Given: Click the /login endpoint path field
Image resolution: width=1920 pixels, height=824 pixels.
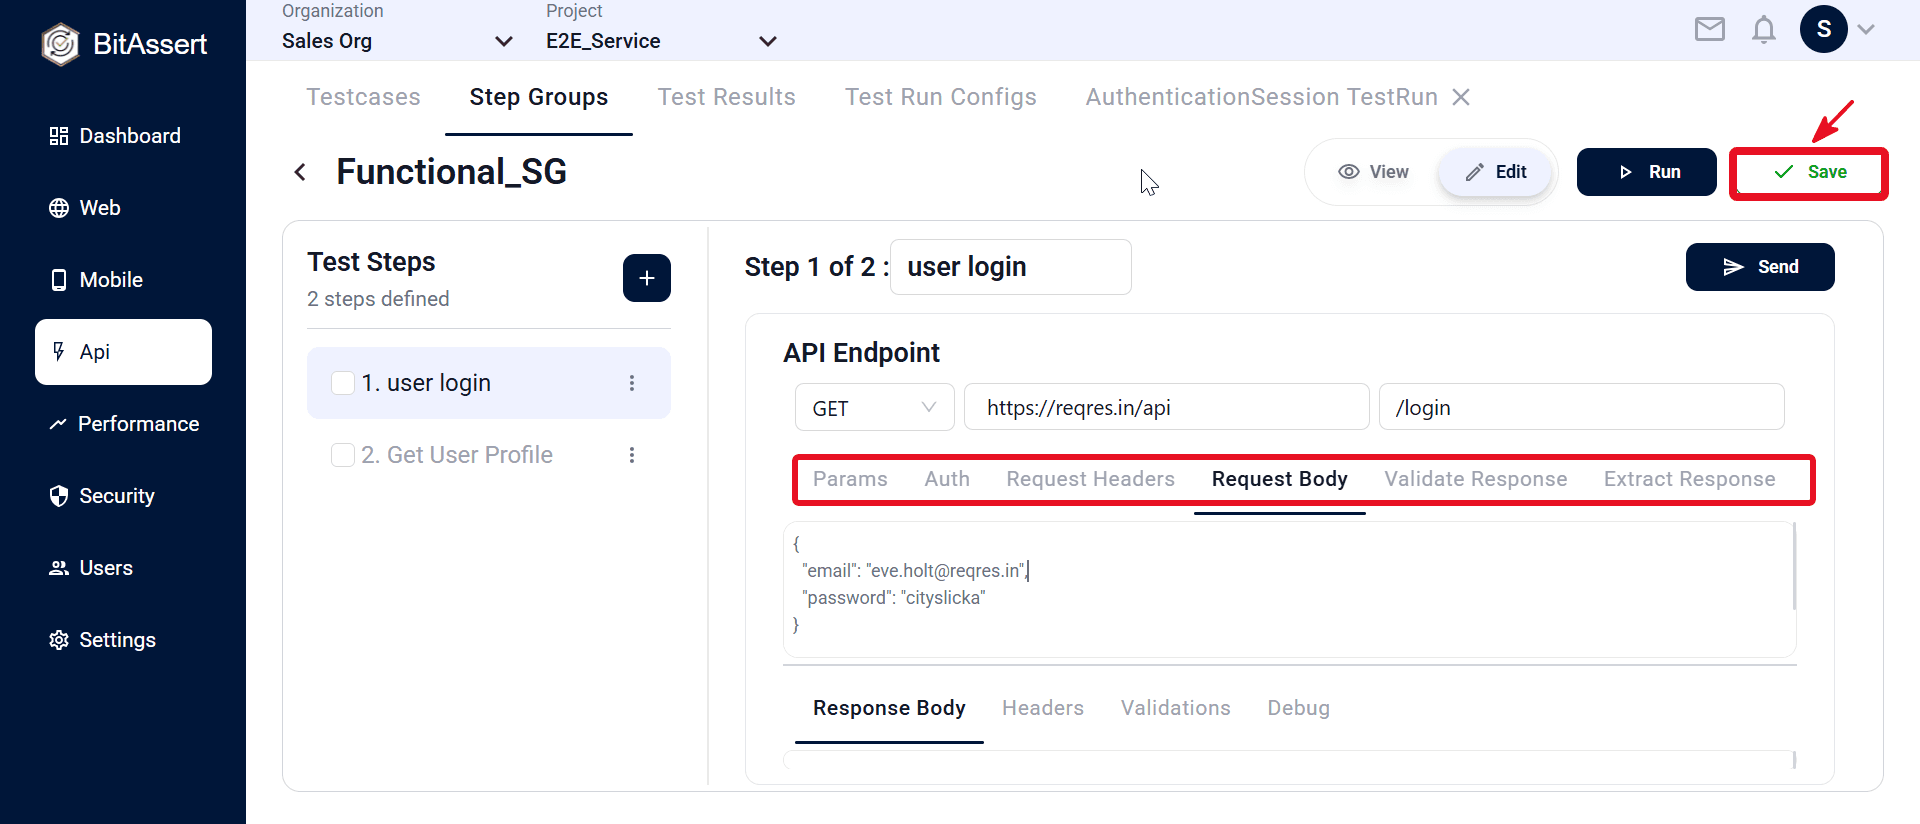Looking at the screenshot, I should click(1582, 408).
